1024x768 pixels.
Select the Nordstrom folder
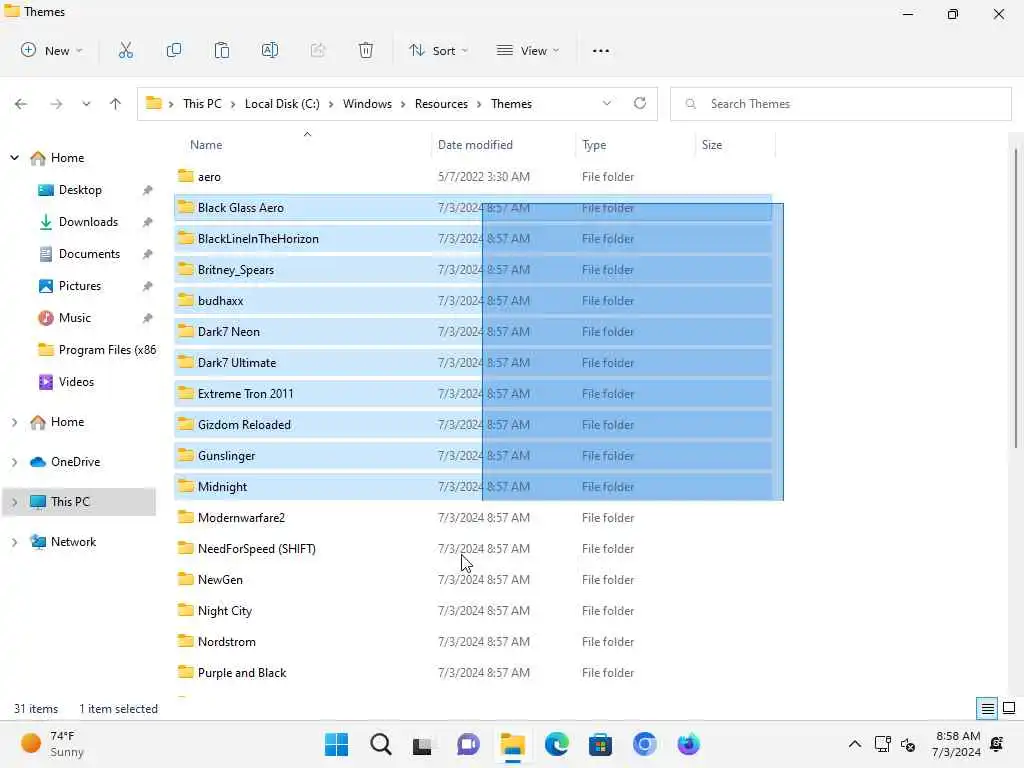pyautogui.click(x=227, y=642)
